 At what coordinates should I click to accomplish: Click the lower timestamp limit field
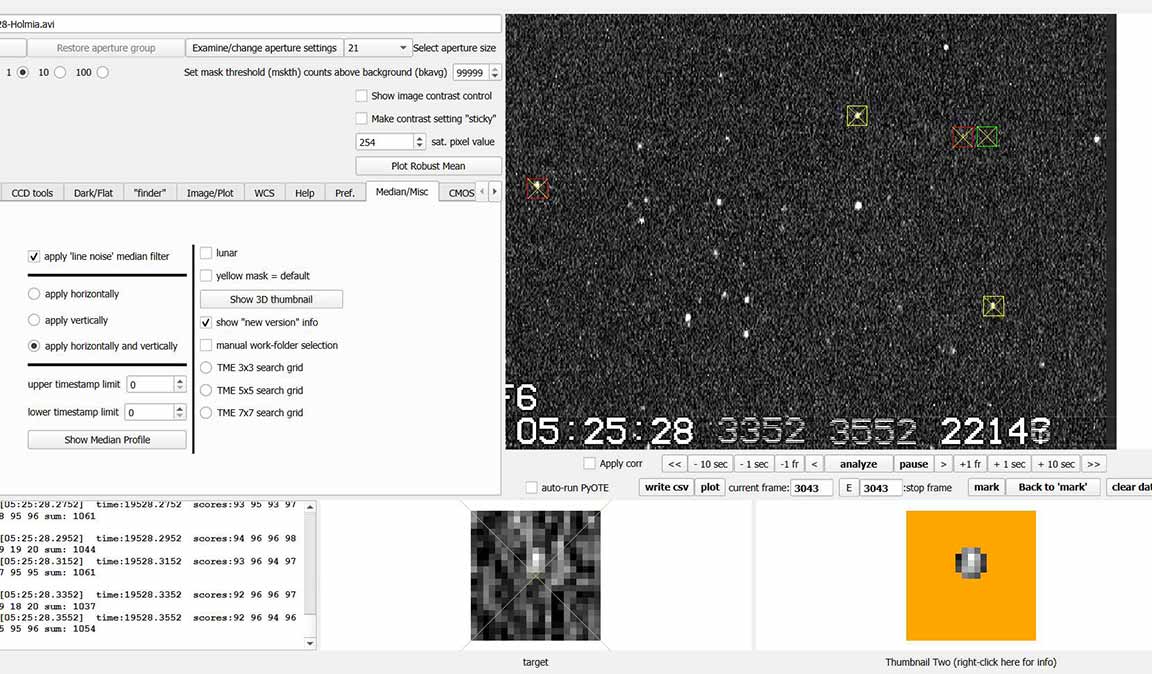(150, 412)
